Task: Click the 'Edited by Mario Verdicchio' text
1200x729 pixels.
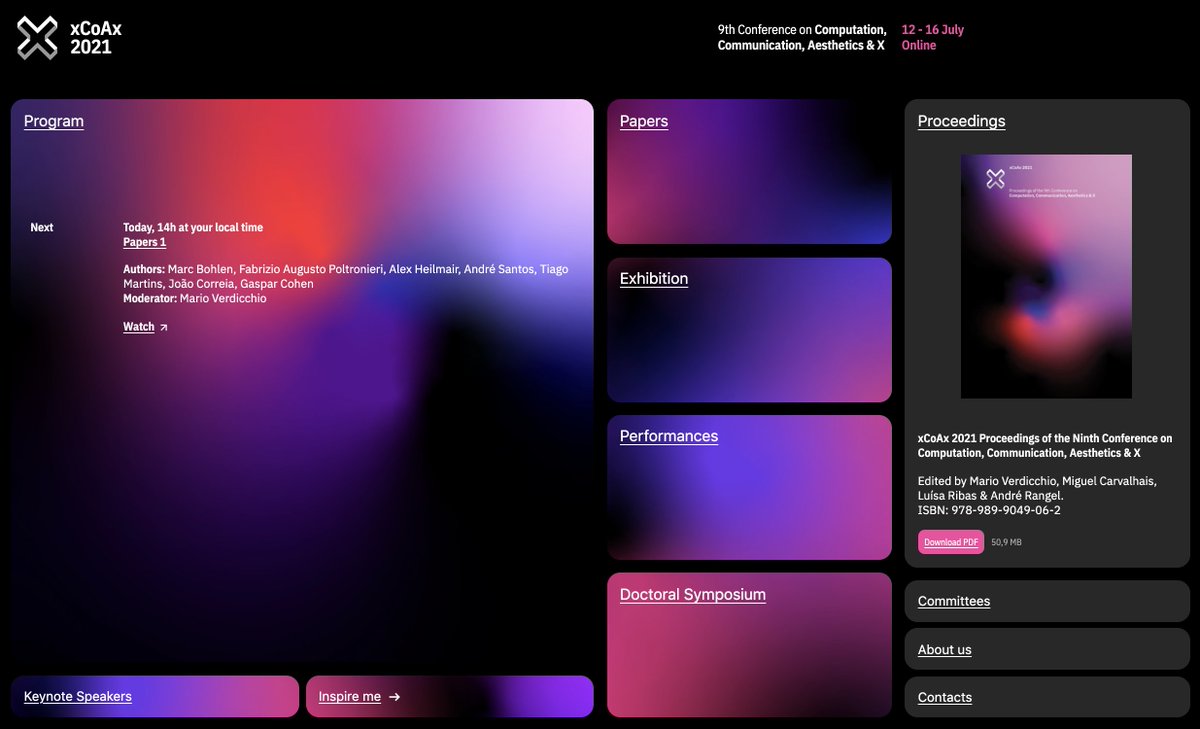Action: (x=1037, y=488)
